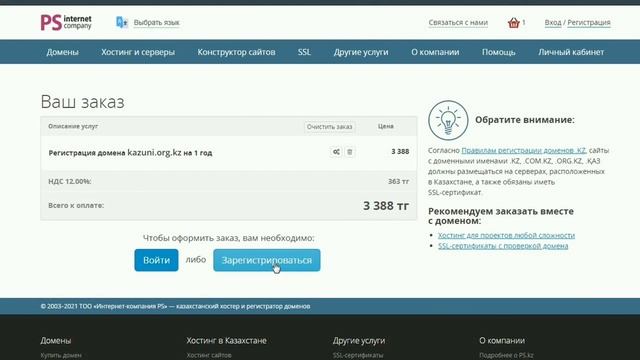Click the footer Подробнее о PS.kz link

506,355
